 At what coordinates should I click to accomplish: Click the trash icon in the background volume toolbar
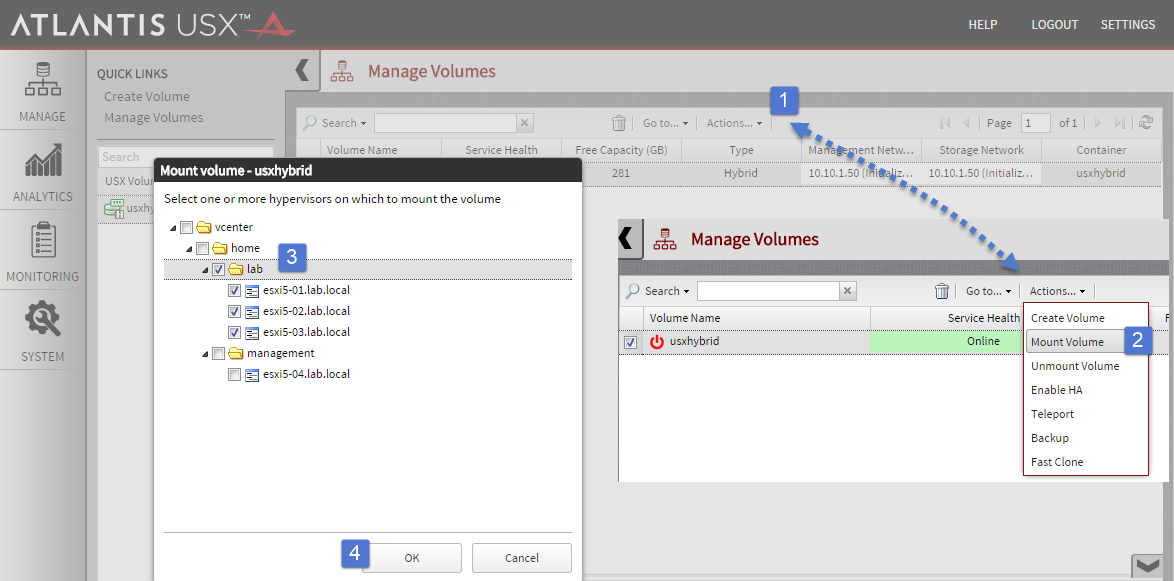click(x=619, y=123)
